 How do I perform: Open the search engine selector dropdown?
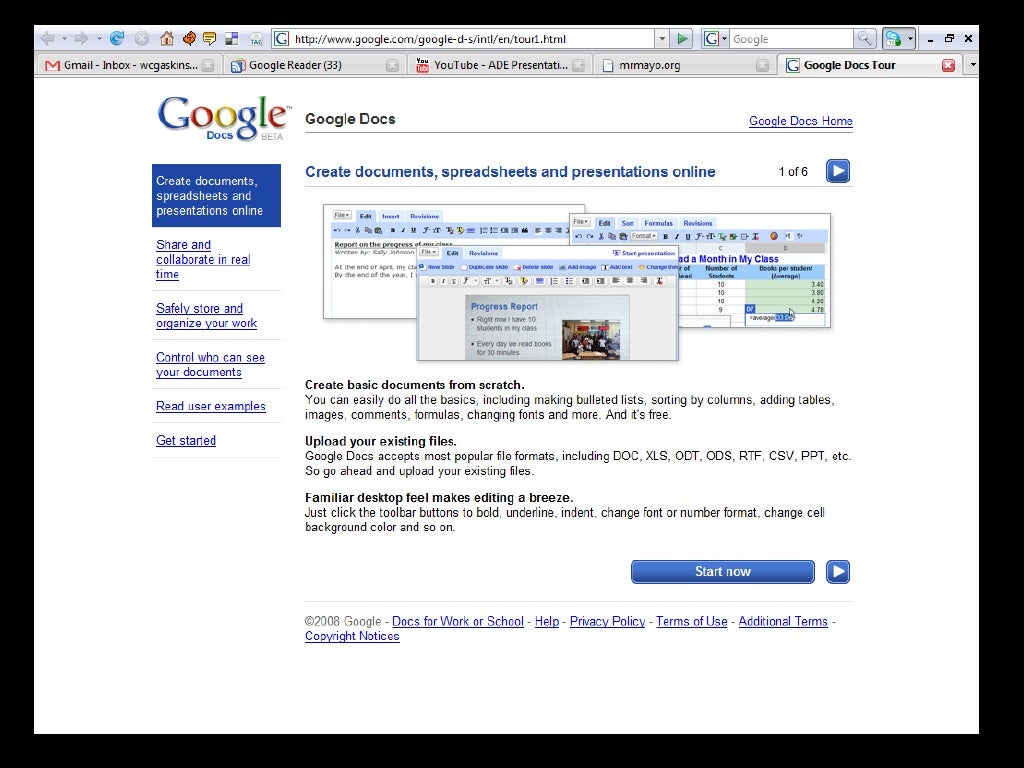click(x=724, y=39)
